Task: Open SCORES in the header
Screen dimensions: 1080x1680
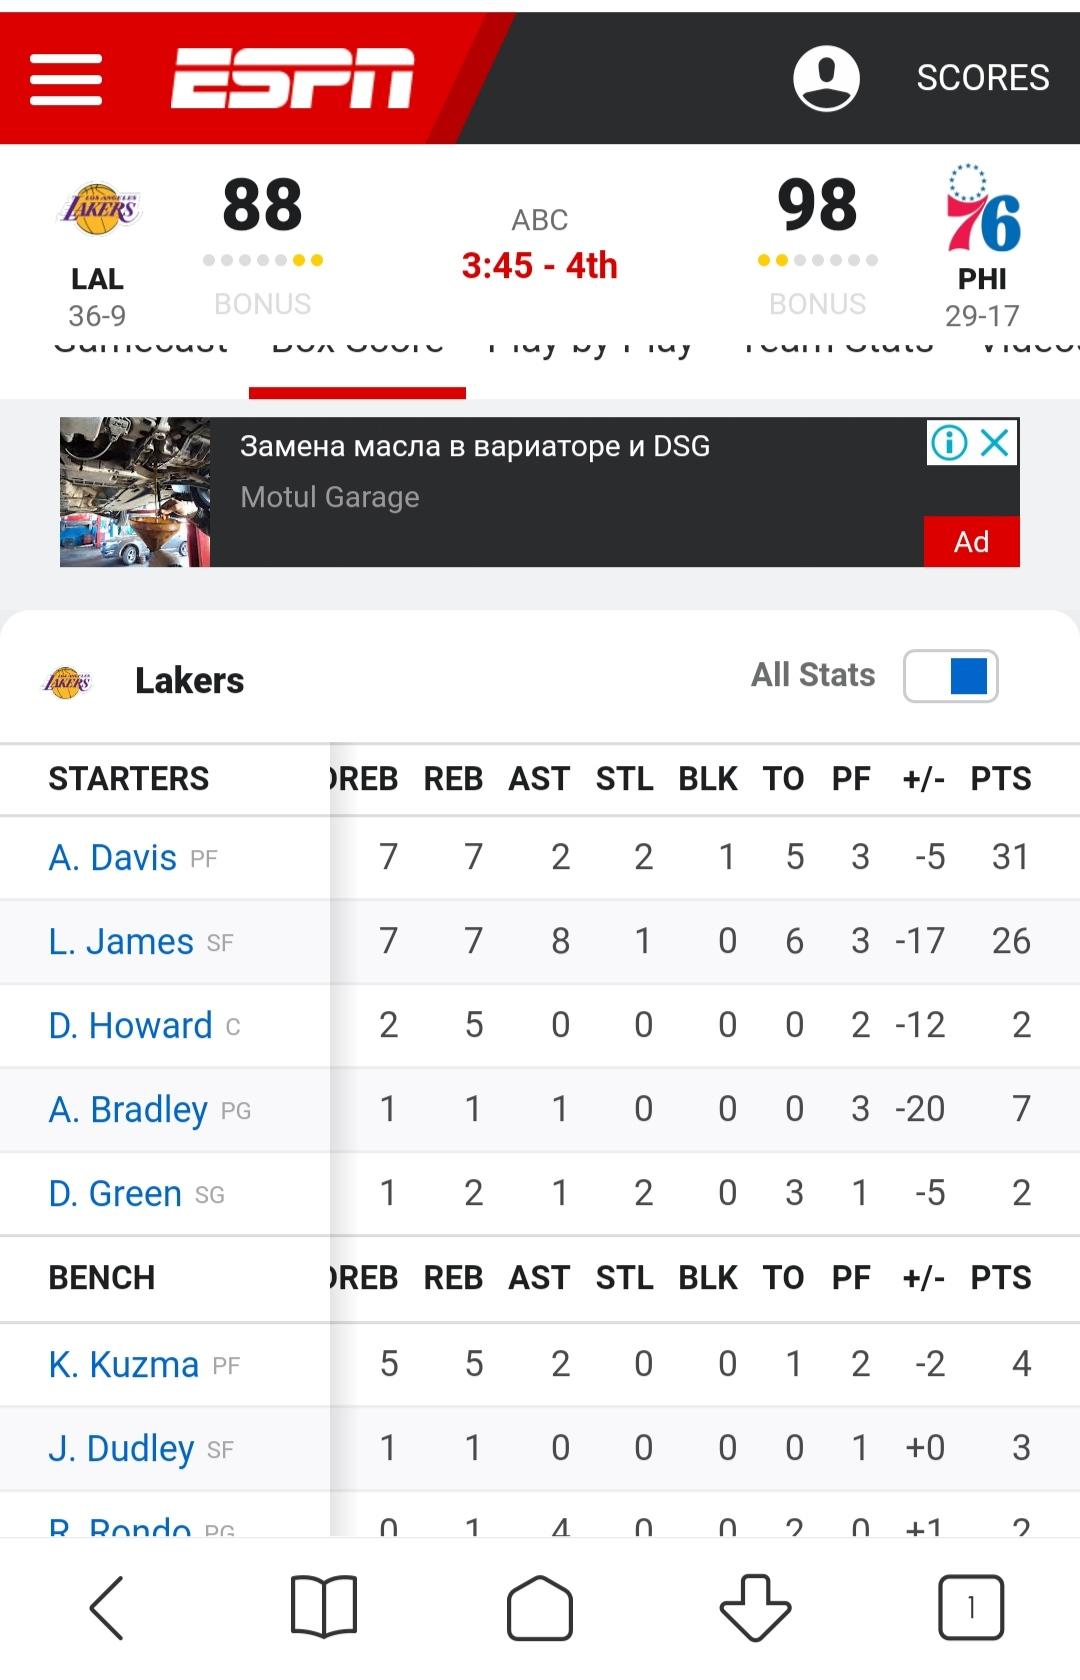Action: click(x=983, y=78)
